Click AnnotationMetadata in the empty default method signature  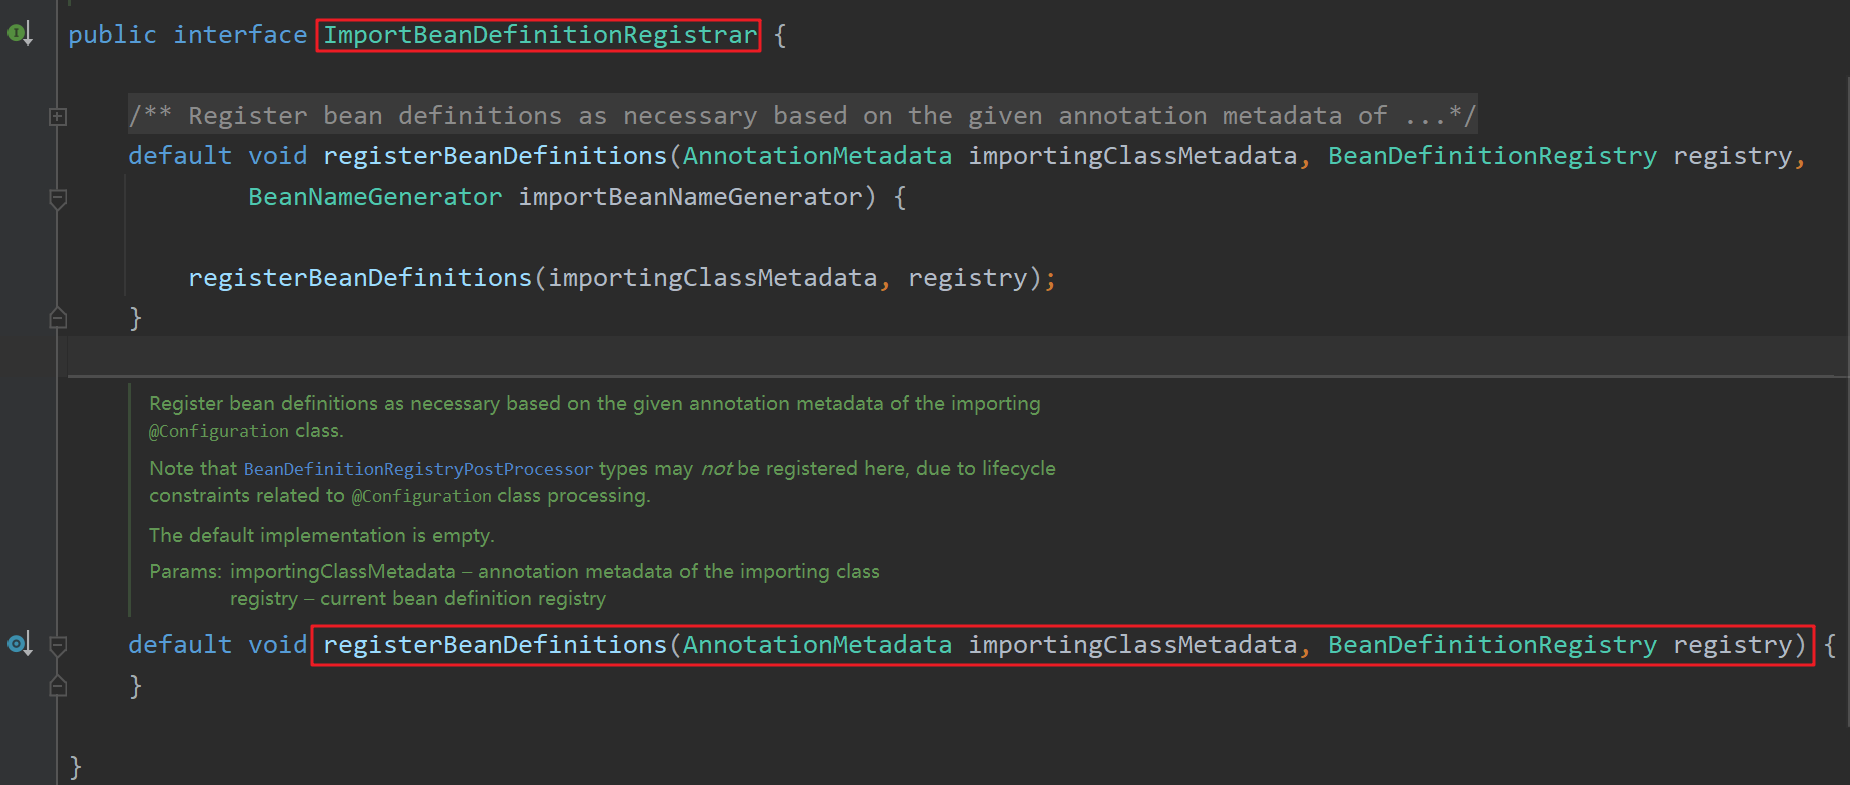click(817, 645)
